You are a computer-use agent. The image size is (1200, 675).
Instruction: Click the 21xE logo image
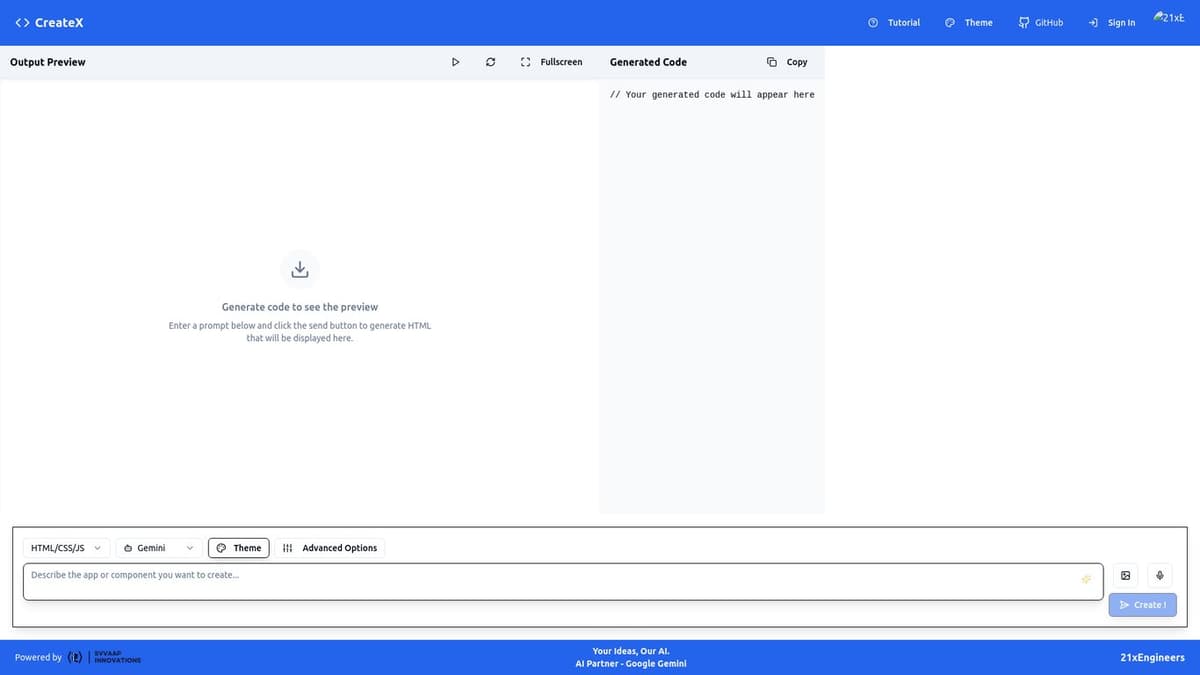(x=1168, y=18)
